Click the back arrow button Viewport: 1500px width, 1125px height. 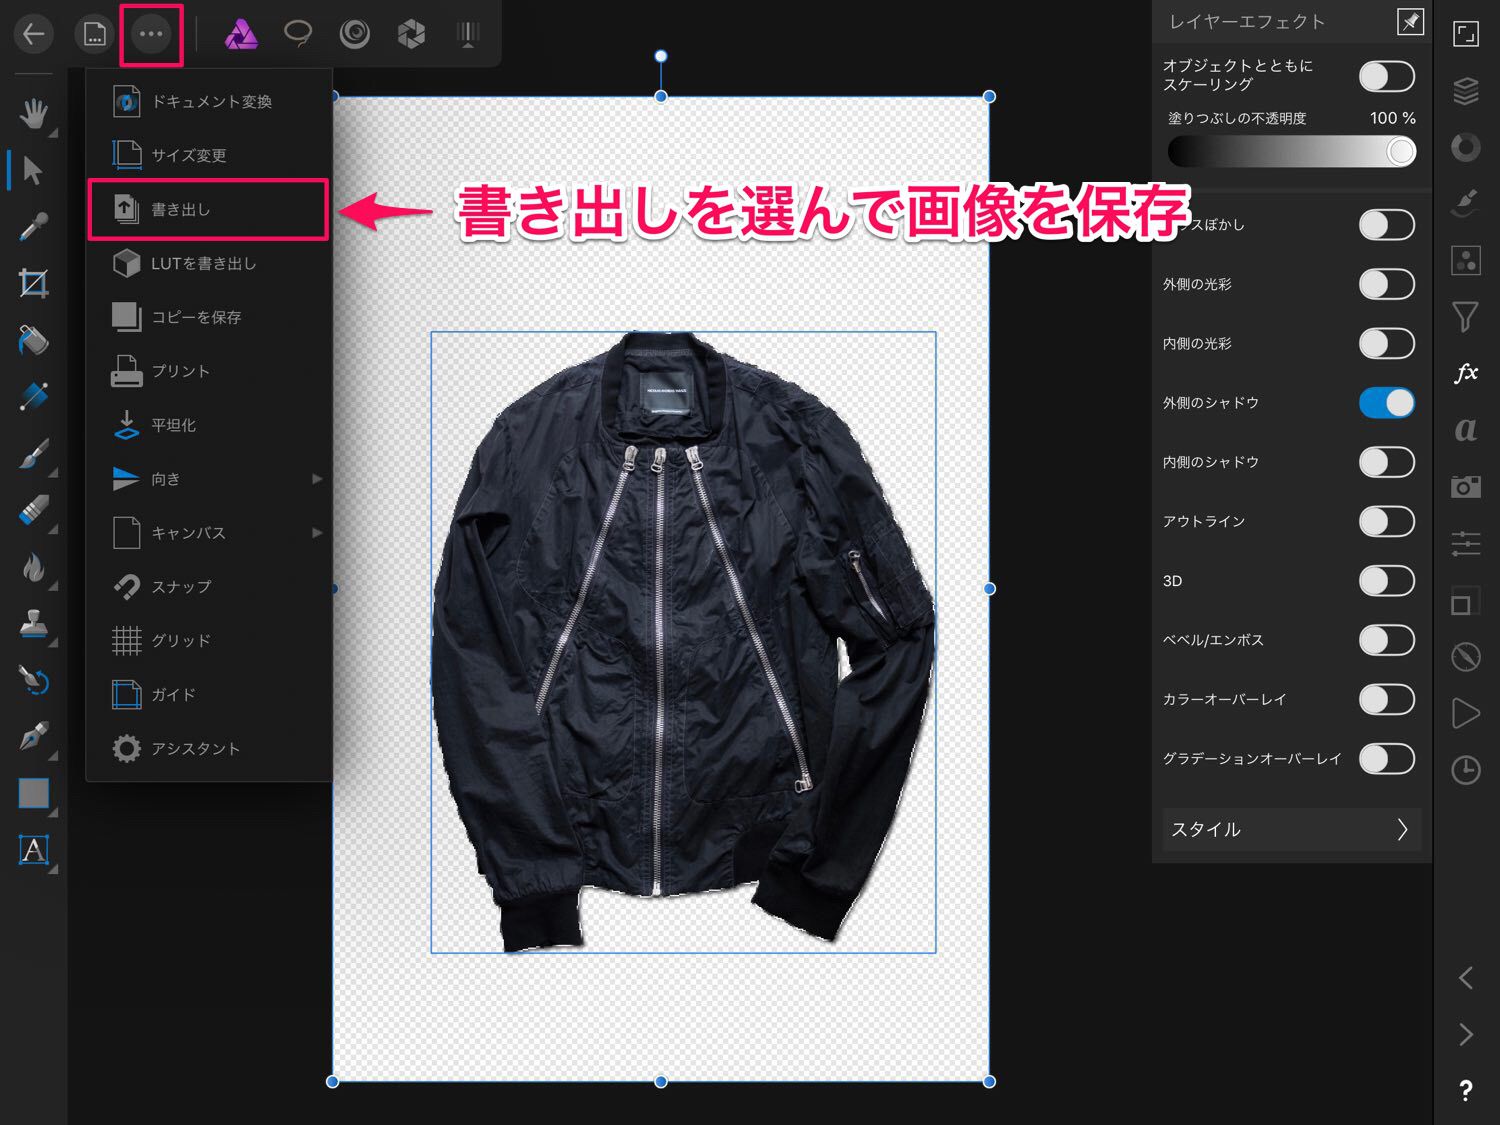pos(33,34)
